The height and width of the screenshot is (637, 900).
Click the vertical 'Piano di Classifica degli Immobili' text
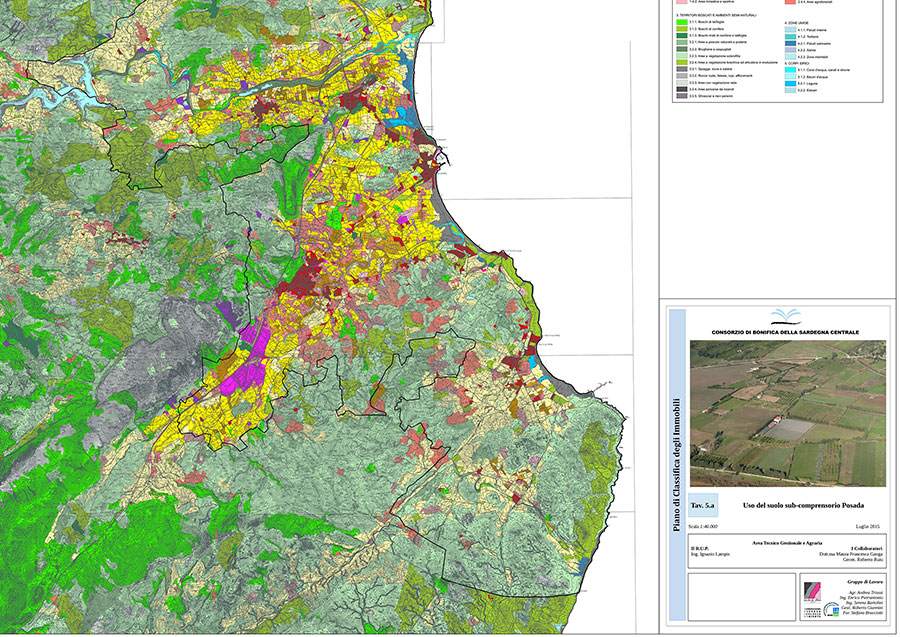pos(677,464)
